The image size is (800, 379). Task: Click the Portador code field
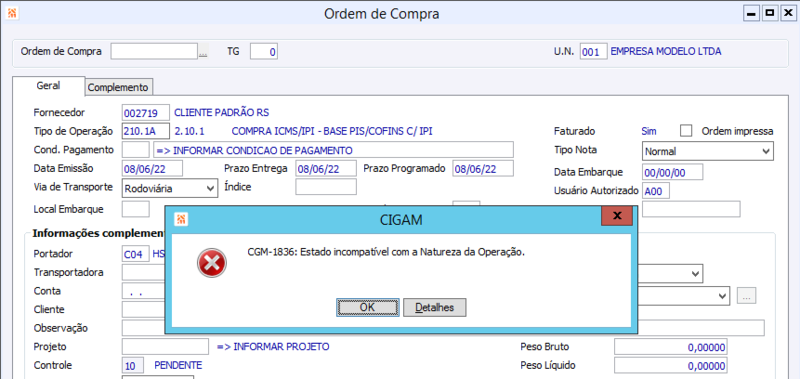tap(136, 254)
